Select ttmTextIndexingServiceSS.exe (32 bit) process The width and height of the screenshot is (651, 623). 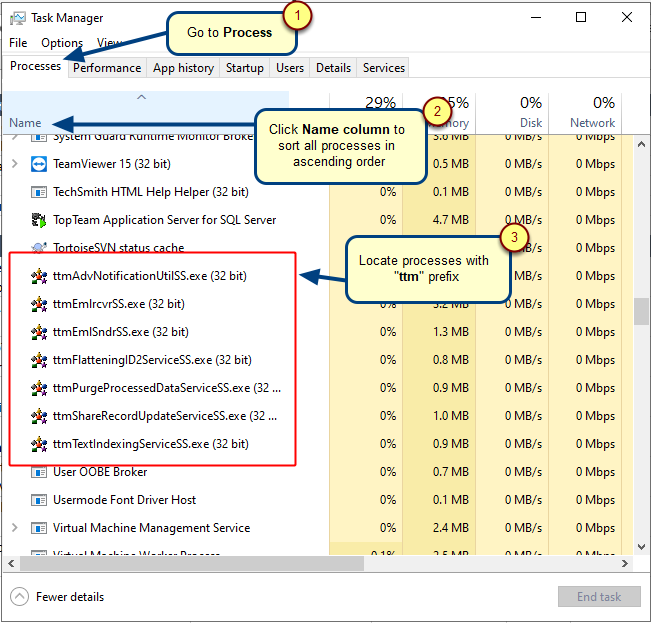(x=151, y=444)
